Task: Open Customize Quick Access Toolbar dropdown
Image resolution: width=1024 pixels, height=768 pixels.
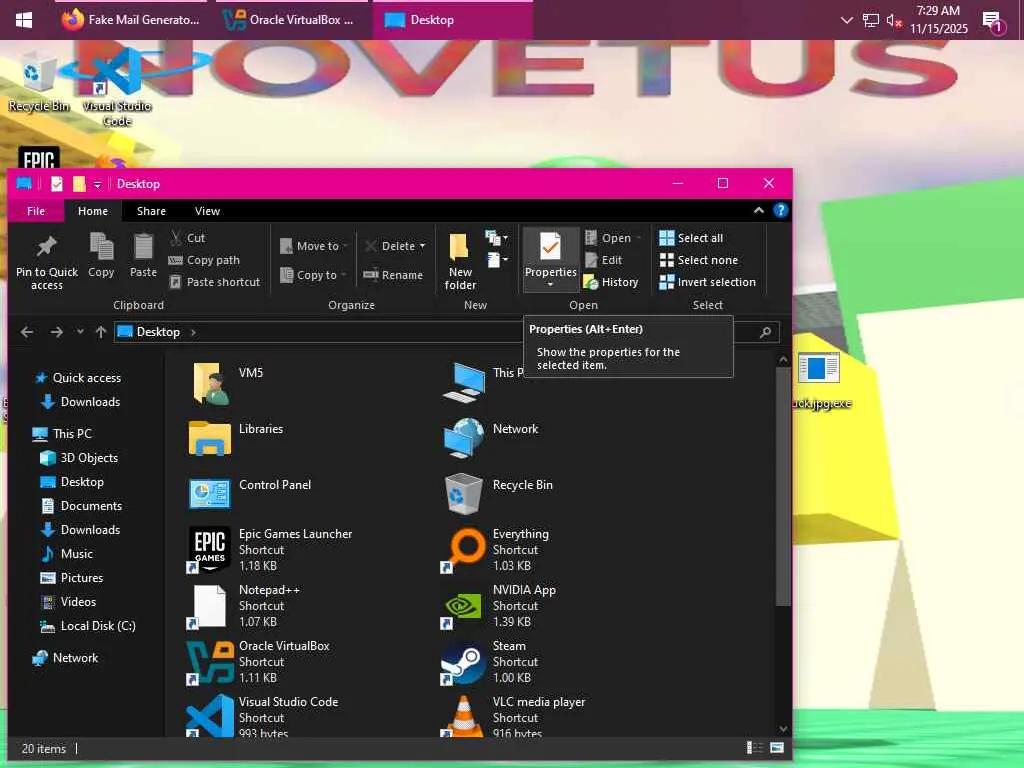Action: pos(97,185)
